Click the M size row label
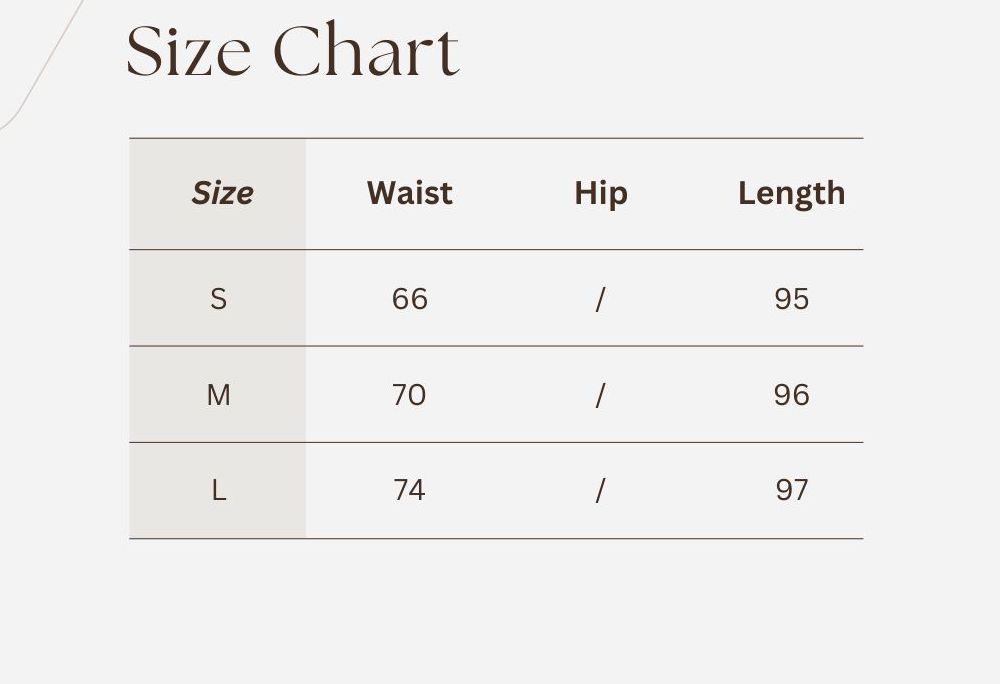 (x=218, y=395)
